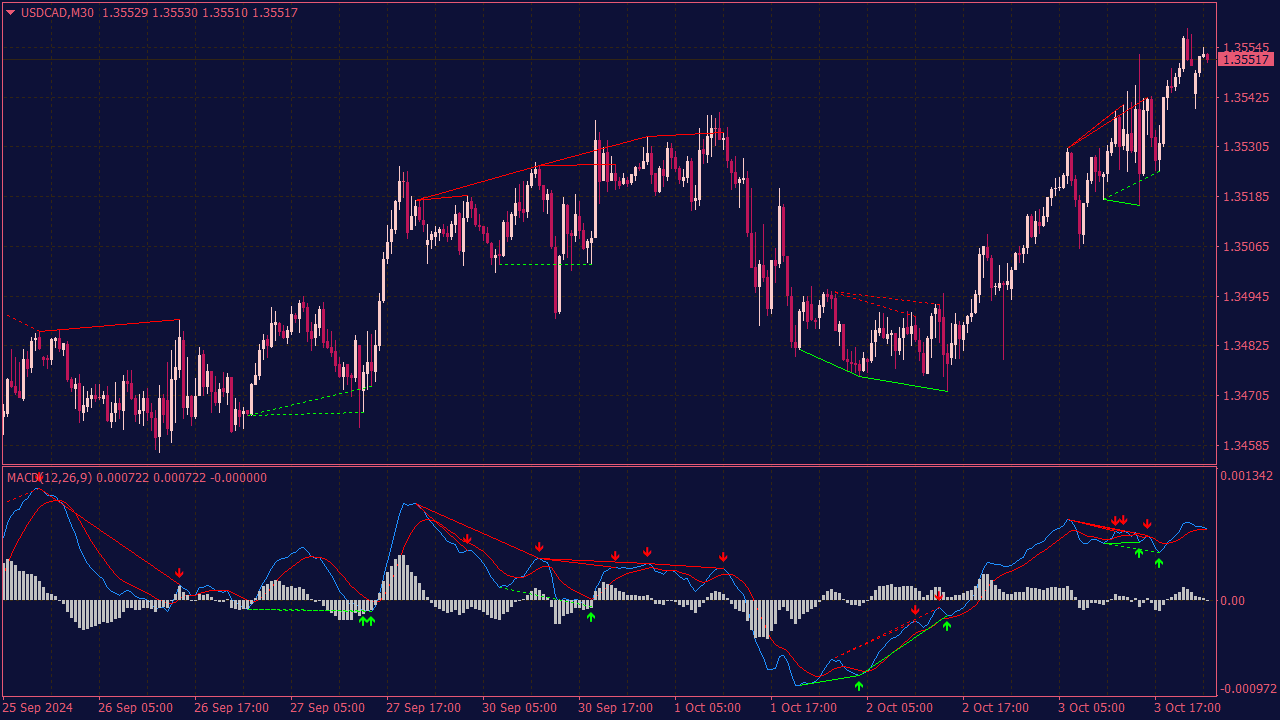Click the MACD(12,26,9) indicator label

pyautogui.click(x=50, y=478)
